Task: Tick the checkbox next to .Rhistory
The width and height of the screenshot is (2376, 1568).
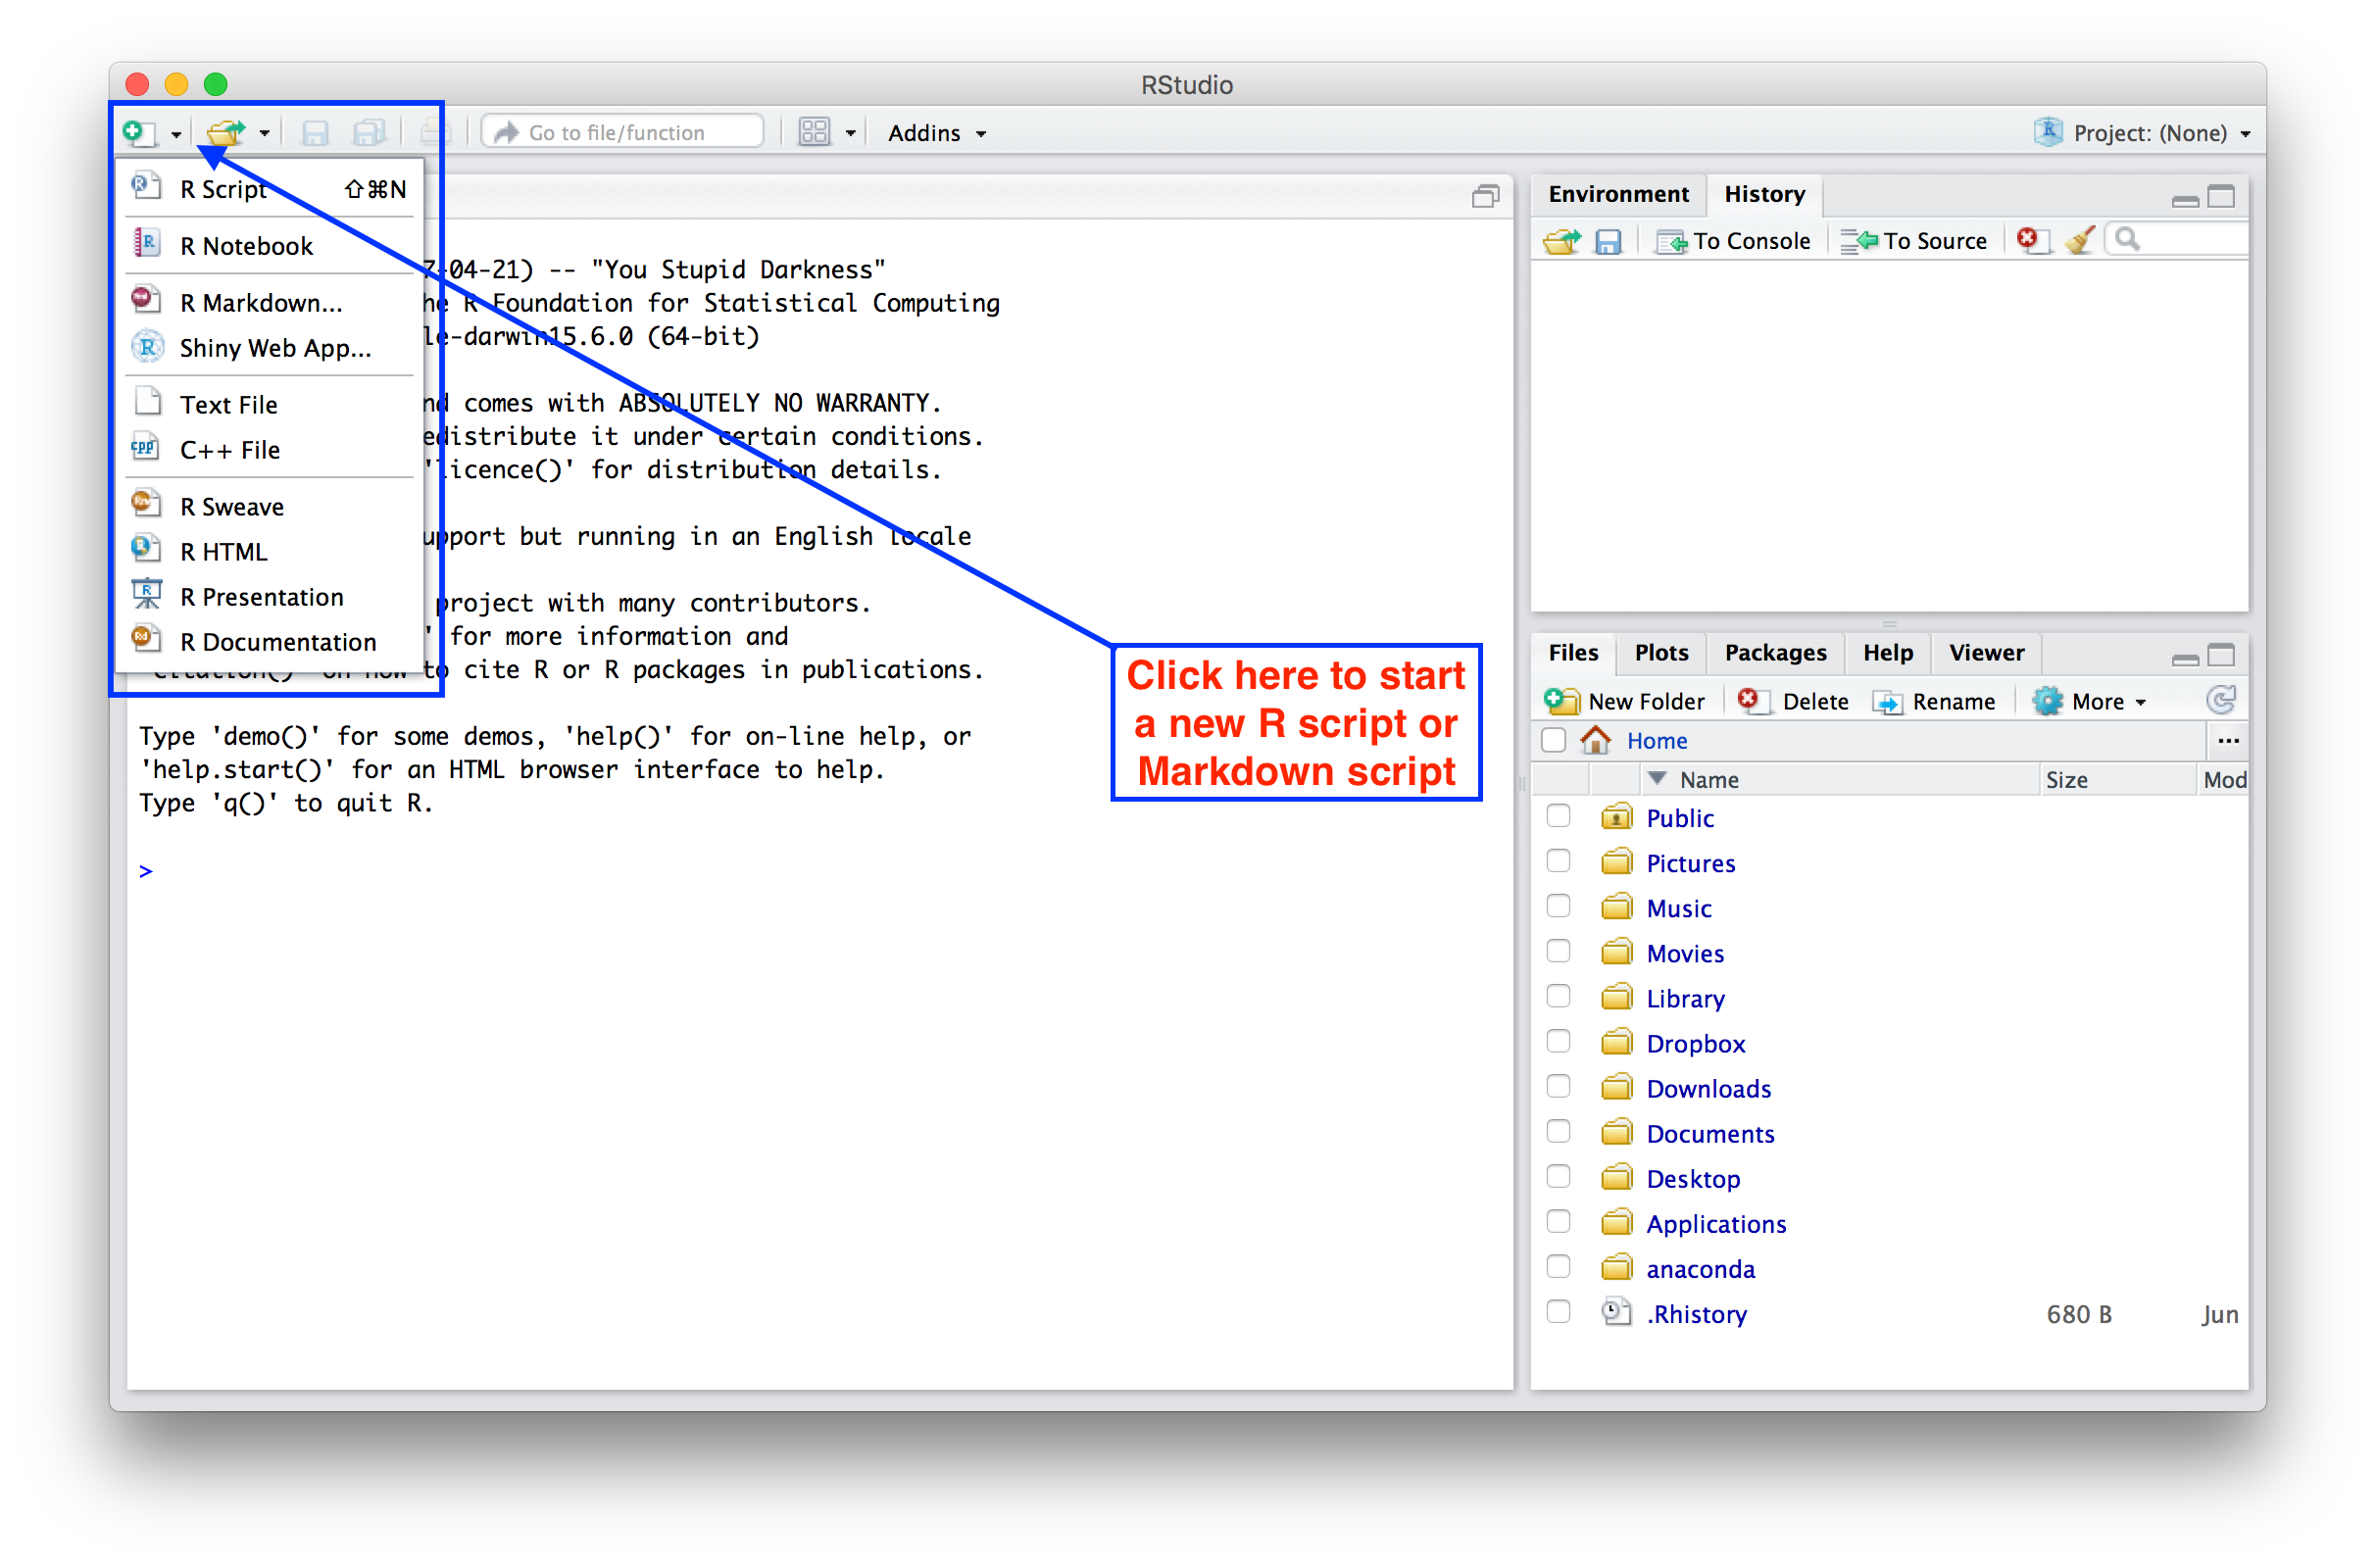Action: (1558, 1312)
